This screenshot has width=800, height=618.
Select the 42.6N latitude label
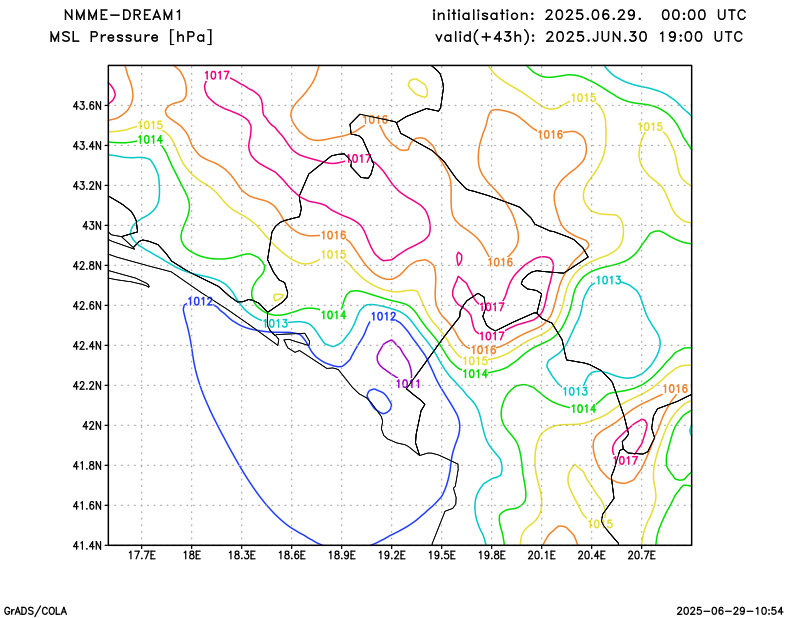(87, 305)
